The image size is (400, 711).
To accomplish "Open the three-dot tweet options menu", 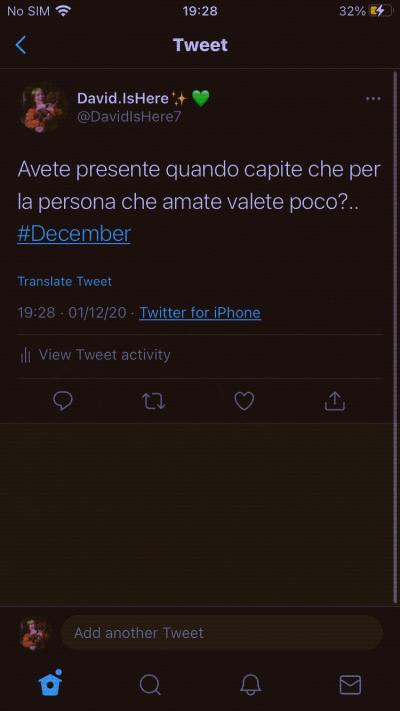I will [373, 99].
